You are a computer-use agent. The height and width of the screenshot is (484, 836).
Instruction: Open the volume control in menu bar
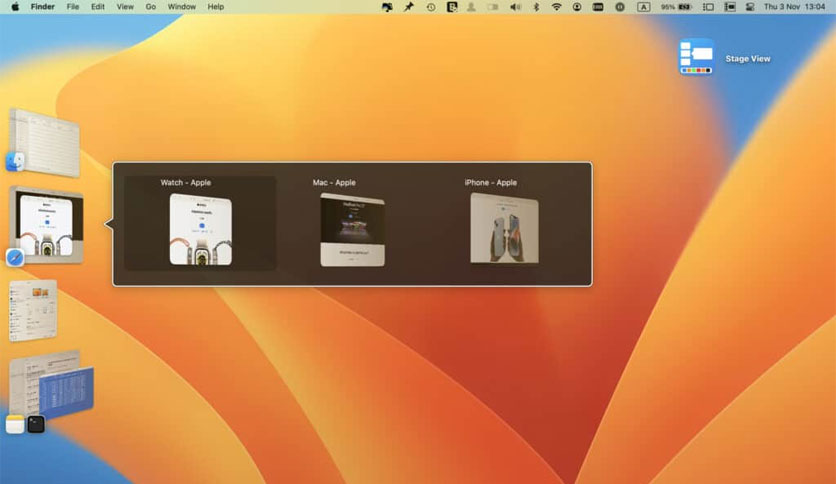[515, 7]
